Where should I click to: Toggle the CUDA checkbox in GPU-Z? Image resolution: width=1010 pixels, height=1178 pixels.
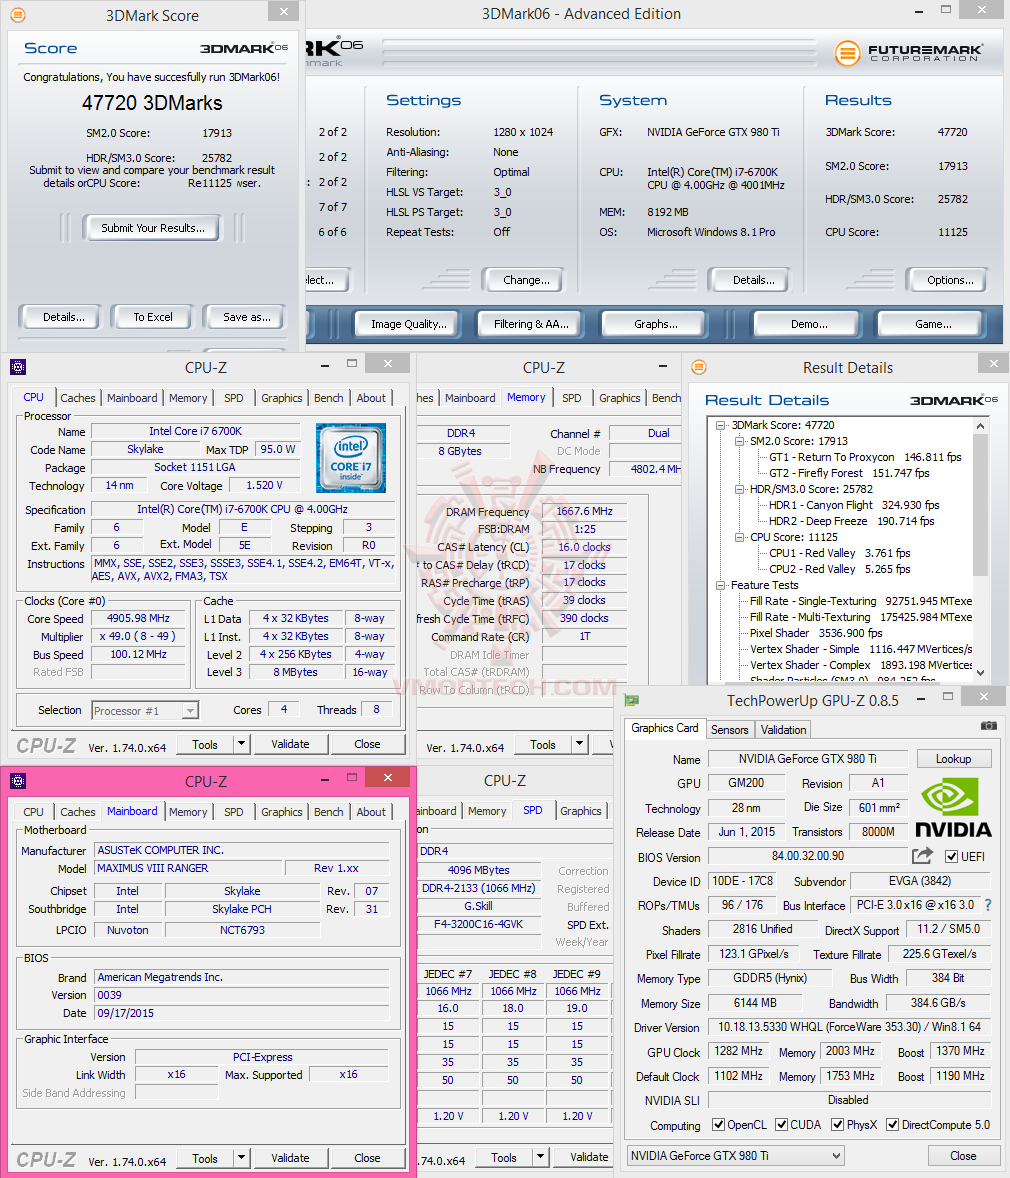pyautogui.click(x=782, y=1125)
